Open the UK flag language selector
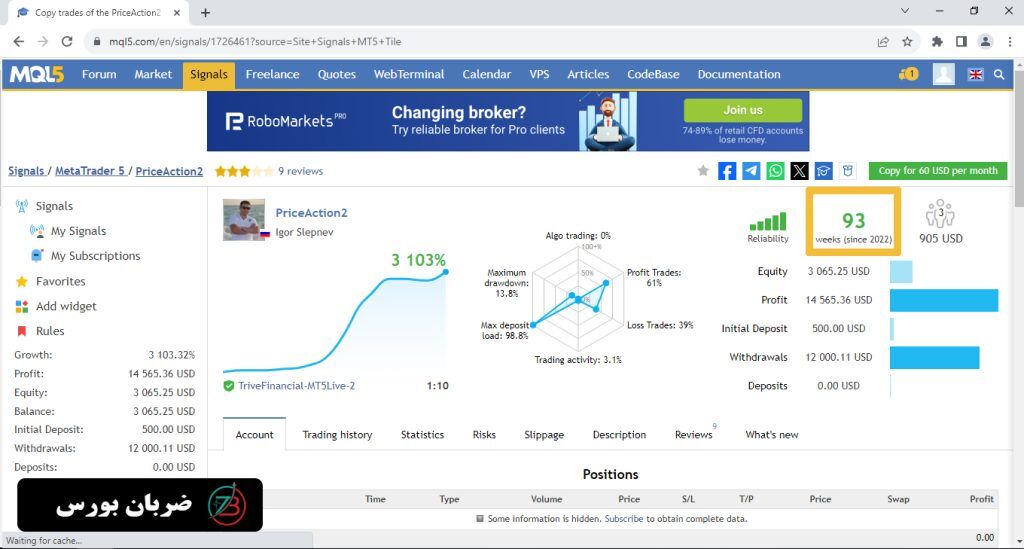Image resolution: width=1024 pixels, height=549 pixels. [x=975, y=74]
